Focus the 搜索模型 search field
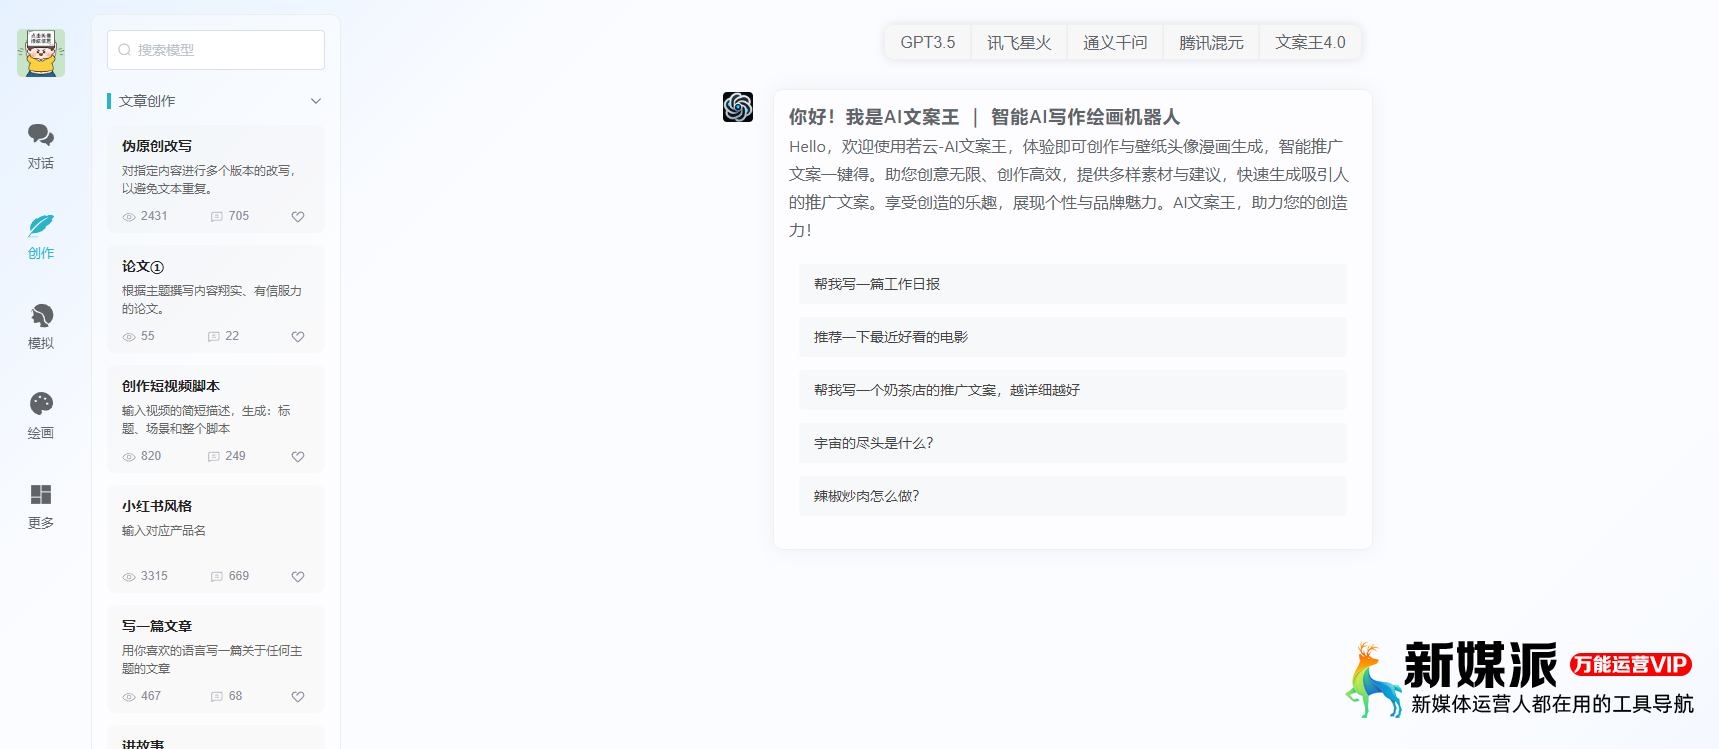Screen dimensions: 1719x749 pos(216,50)
